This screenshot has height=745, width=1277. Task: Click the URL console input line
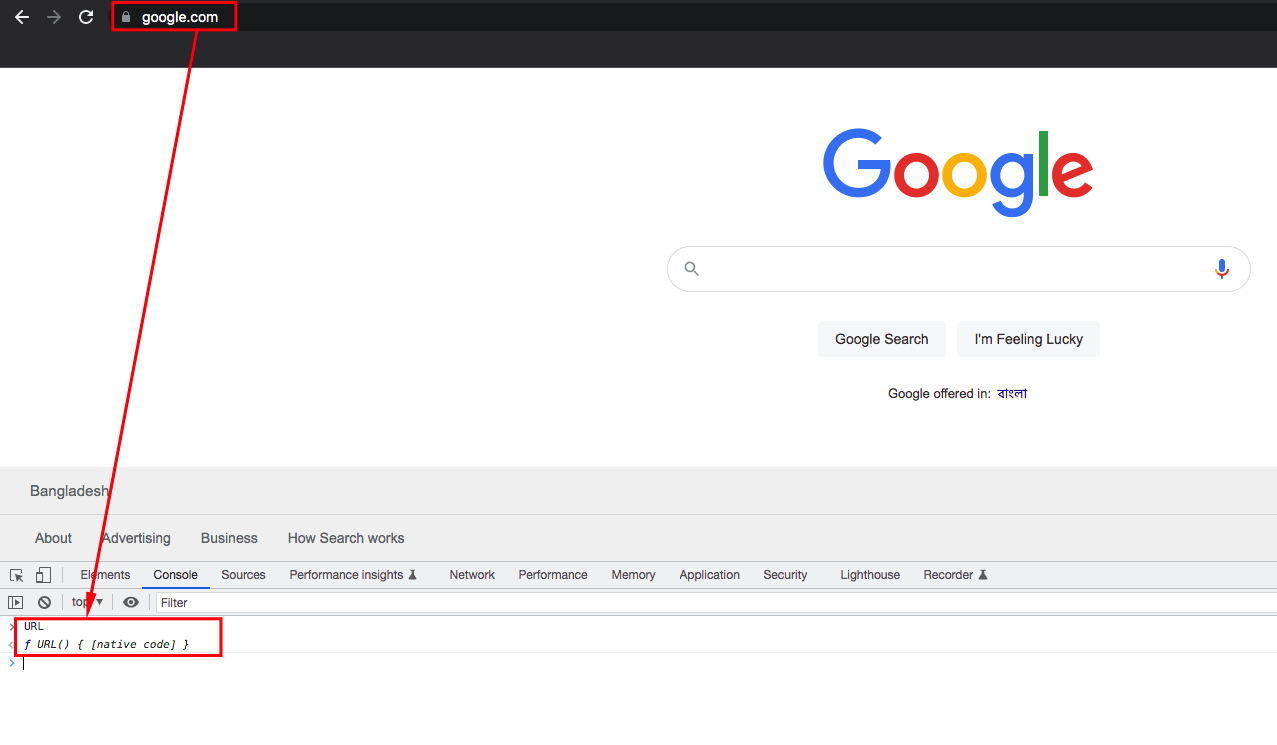(34, 626)
